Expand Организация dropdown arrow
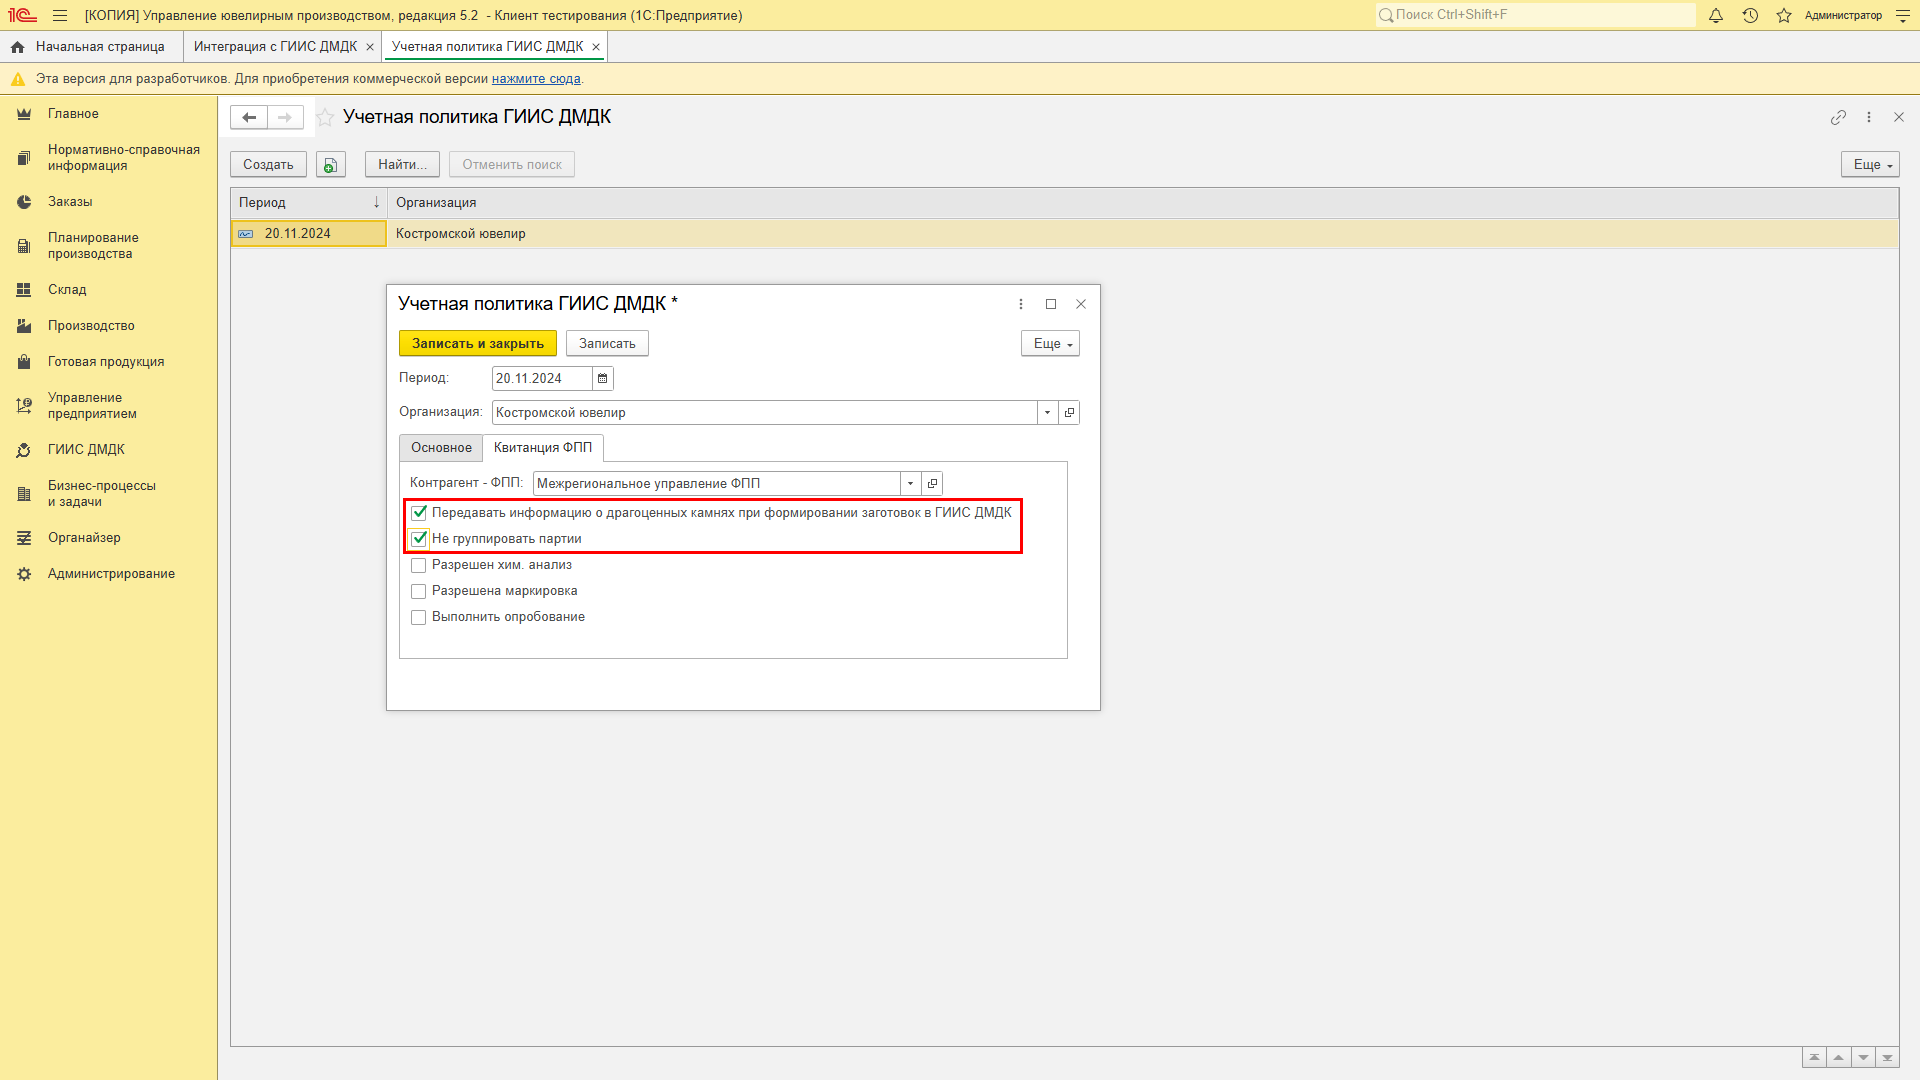The height and width of the screenshot is (1080, 1920). pyautogui.click(x=1047, y=412)
